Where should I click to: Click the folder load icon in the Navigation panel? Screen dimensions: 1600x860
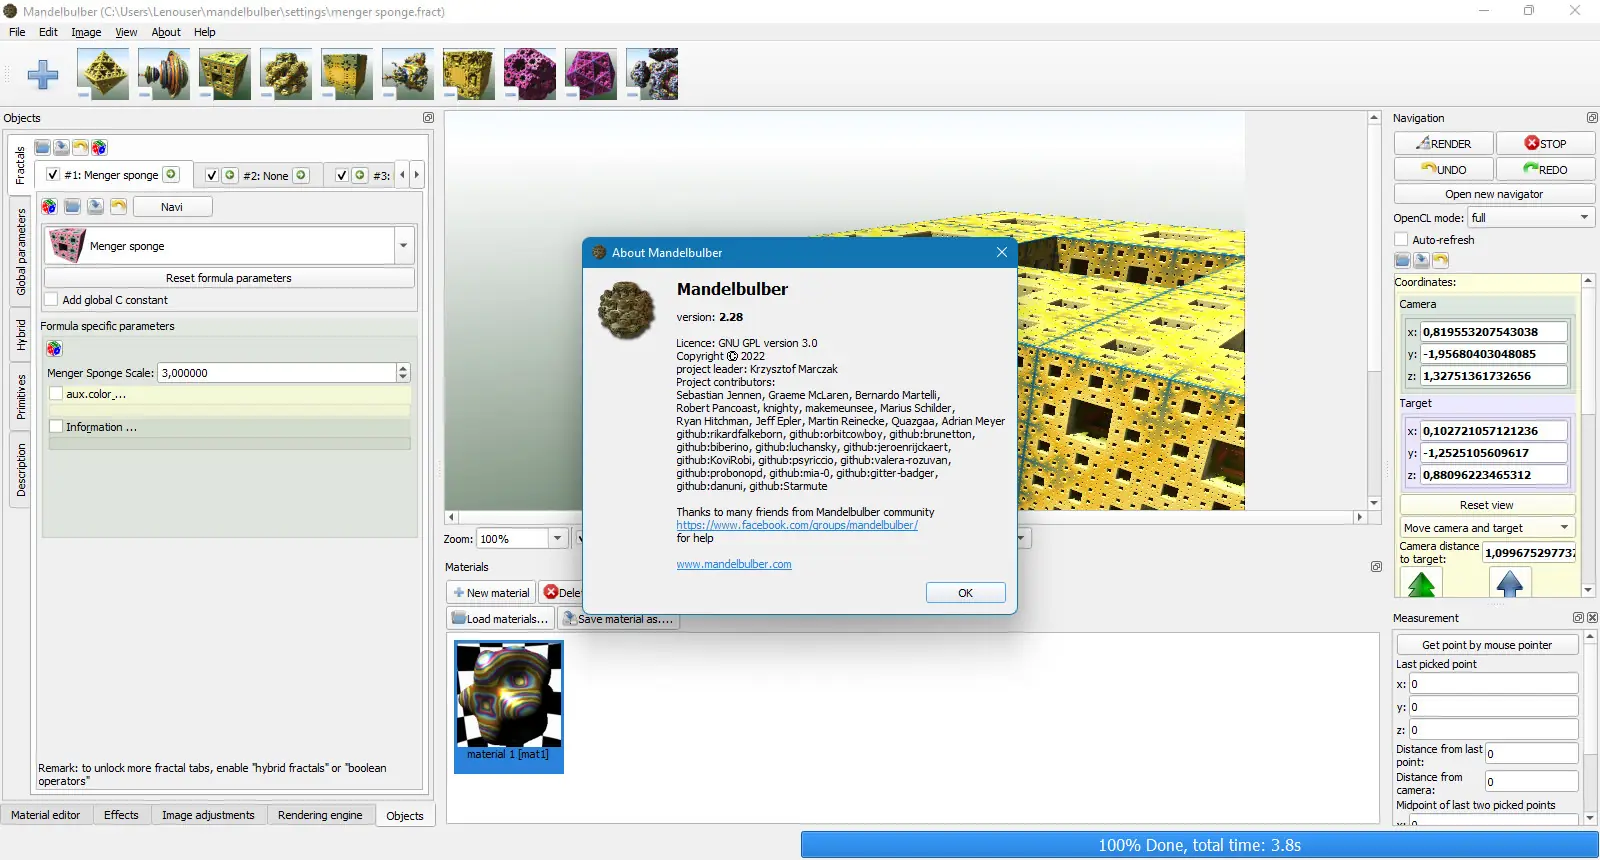tap(1403, 260)
